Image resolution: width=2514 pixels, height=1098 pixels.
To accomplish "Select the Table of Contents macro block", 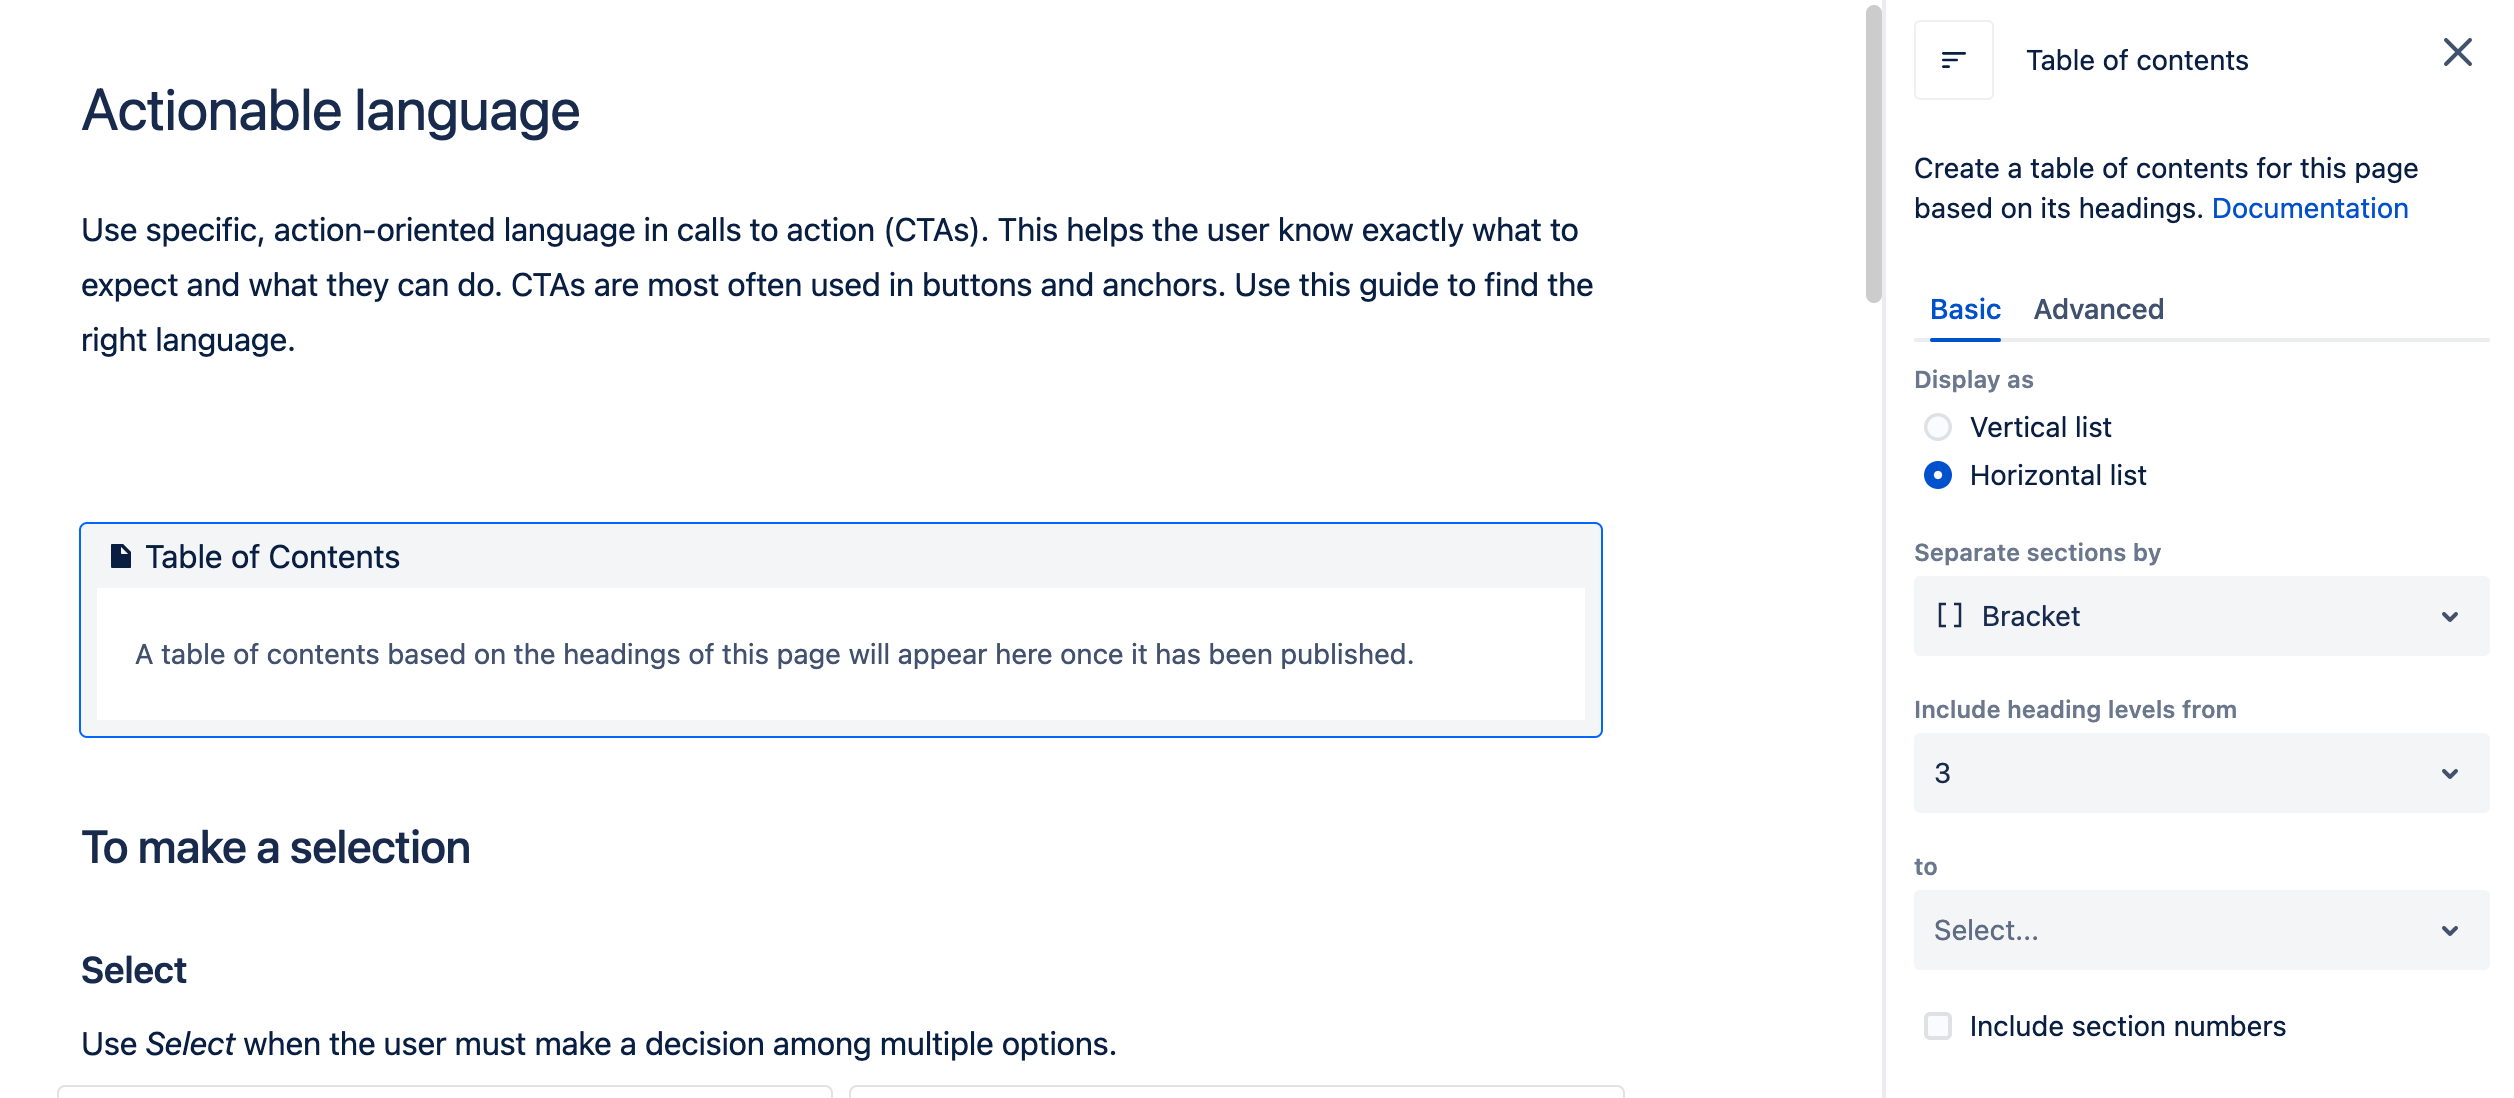I will 841,630.
